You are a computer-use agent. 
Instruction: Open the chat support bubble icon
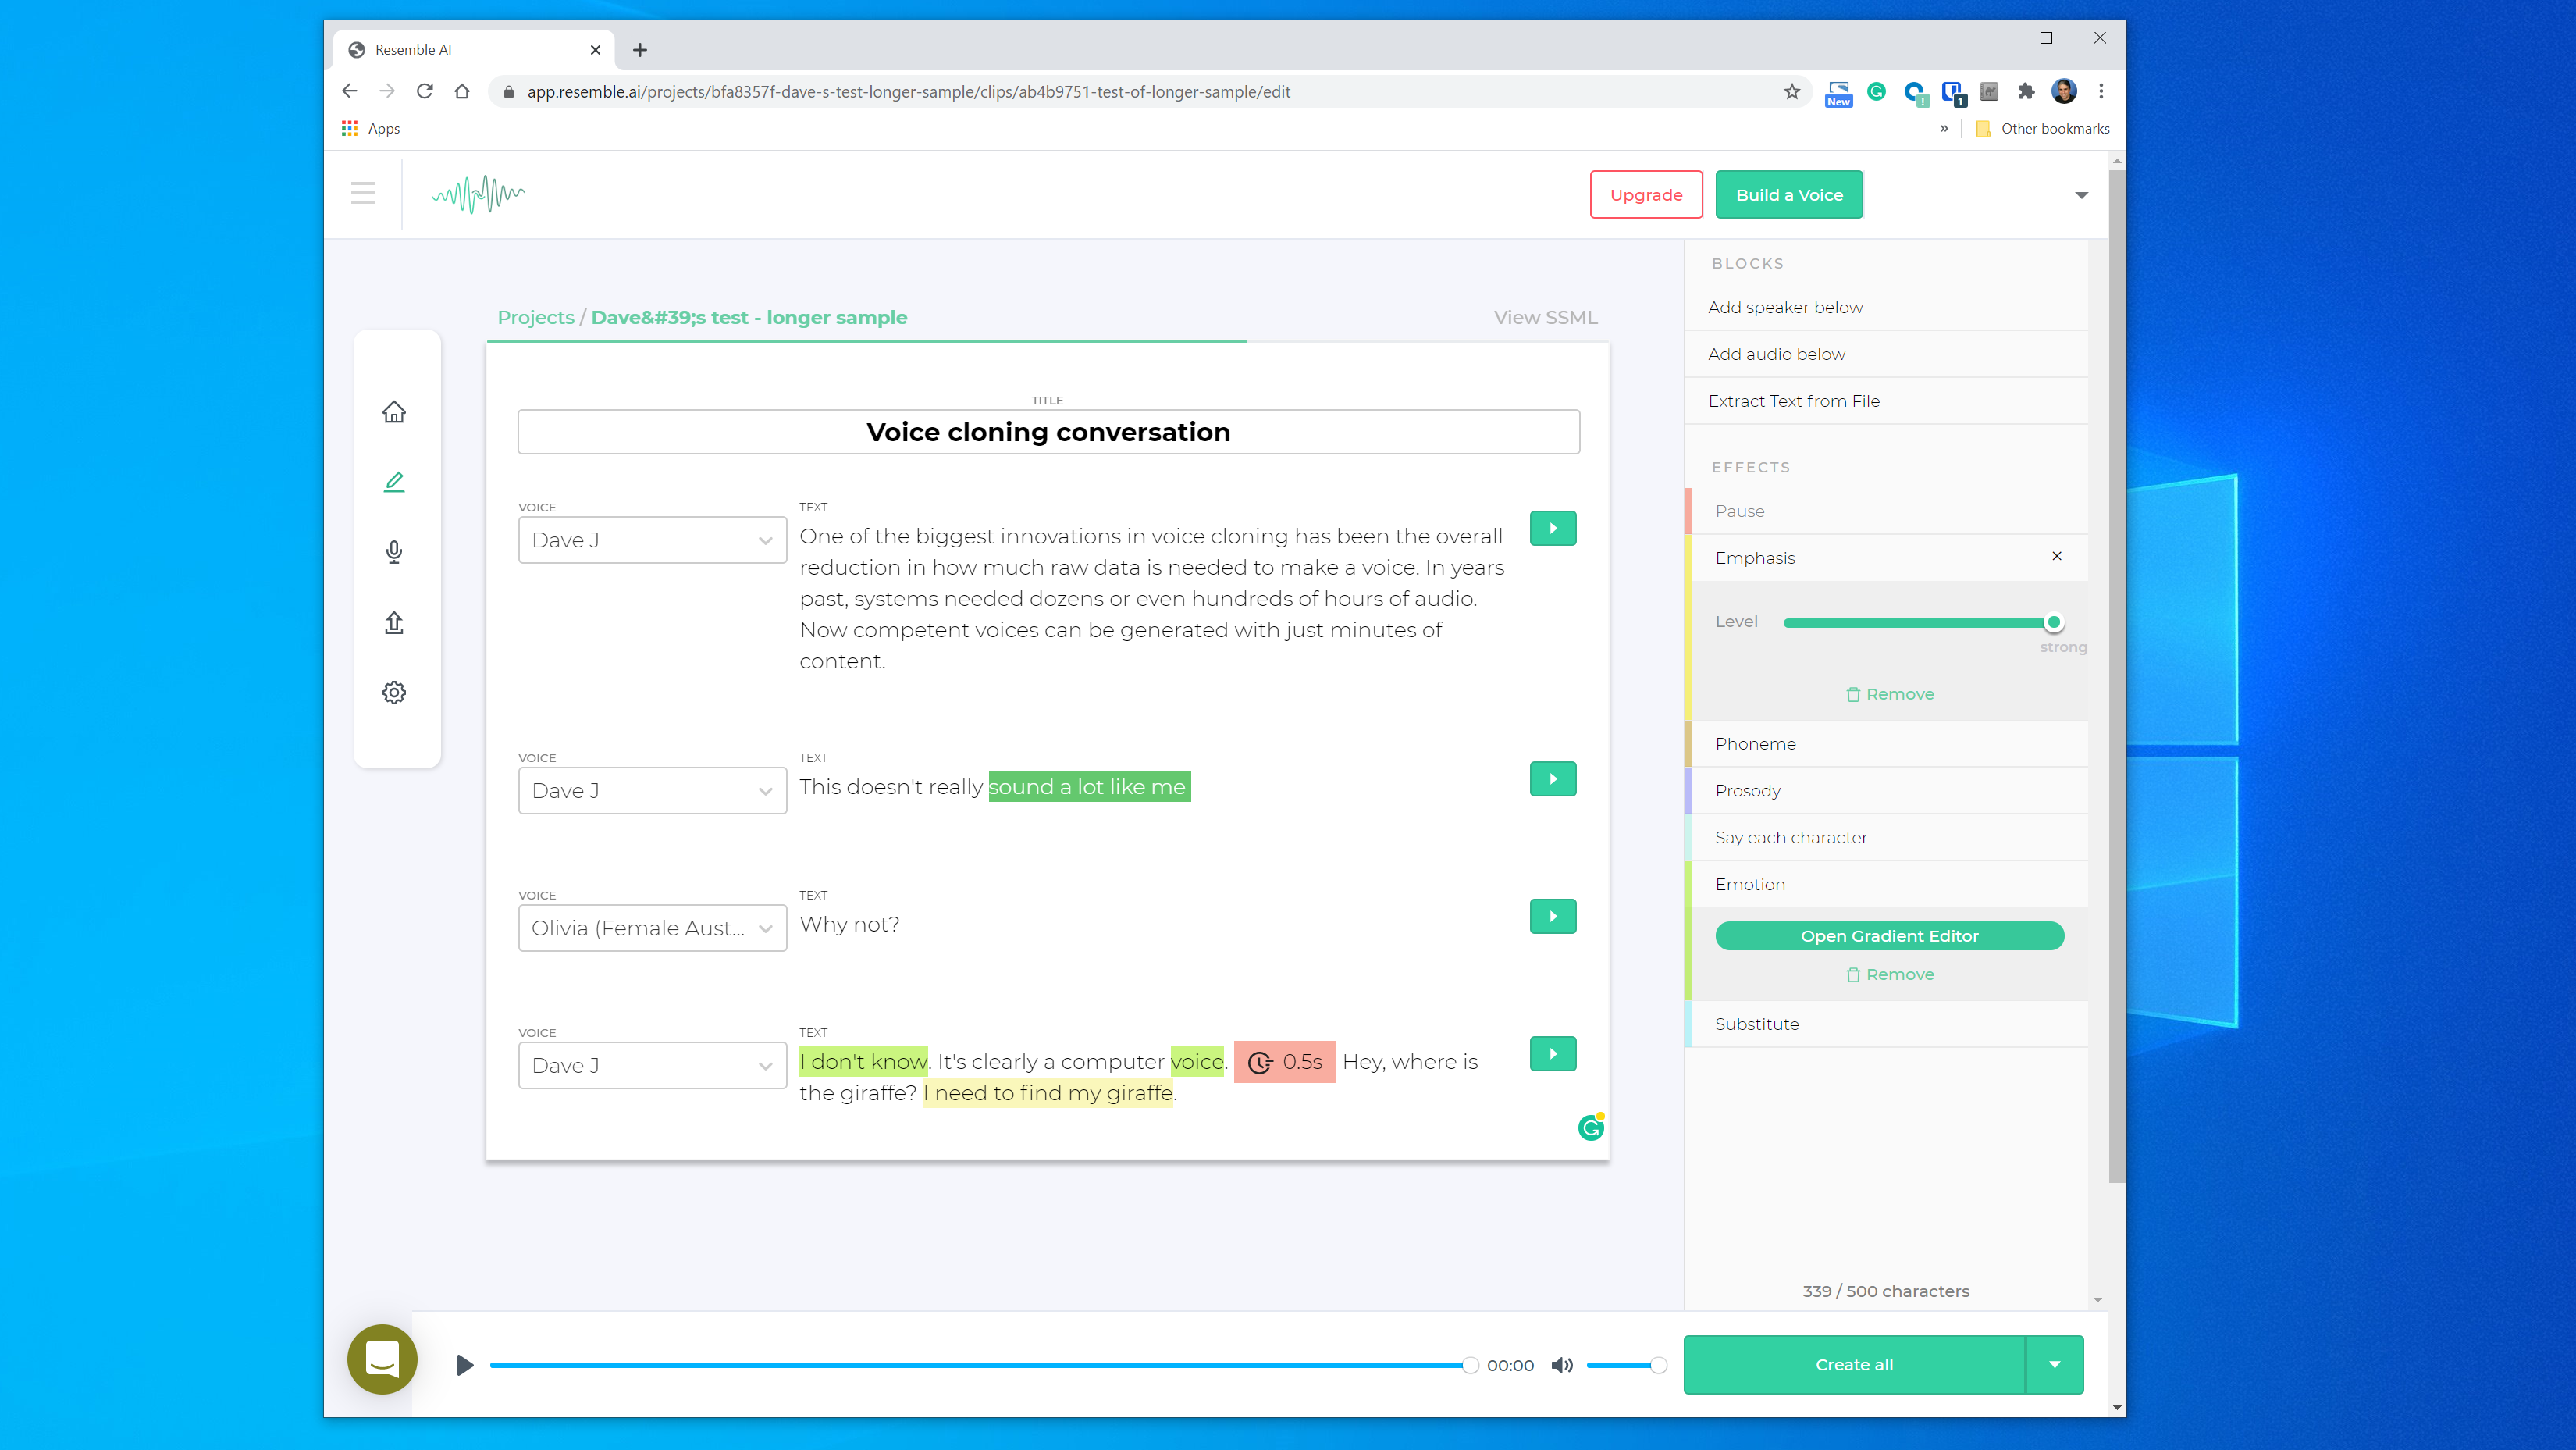pos(382,1359)
